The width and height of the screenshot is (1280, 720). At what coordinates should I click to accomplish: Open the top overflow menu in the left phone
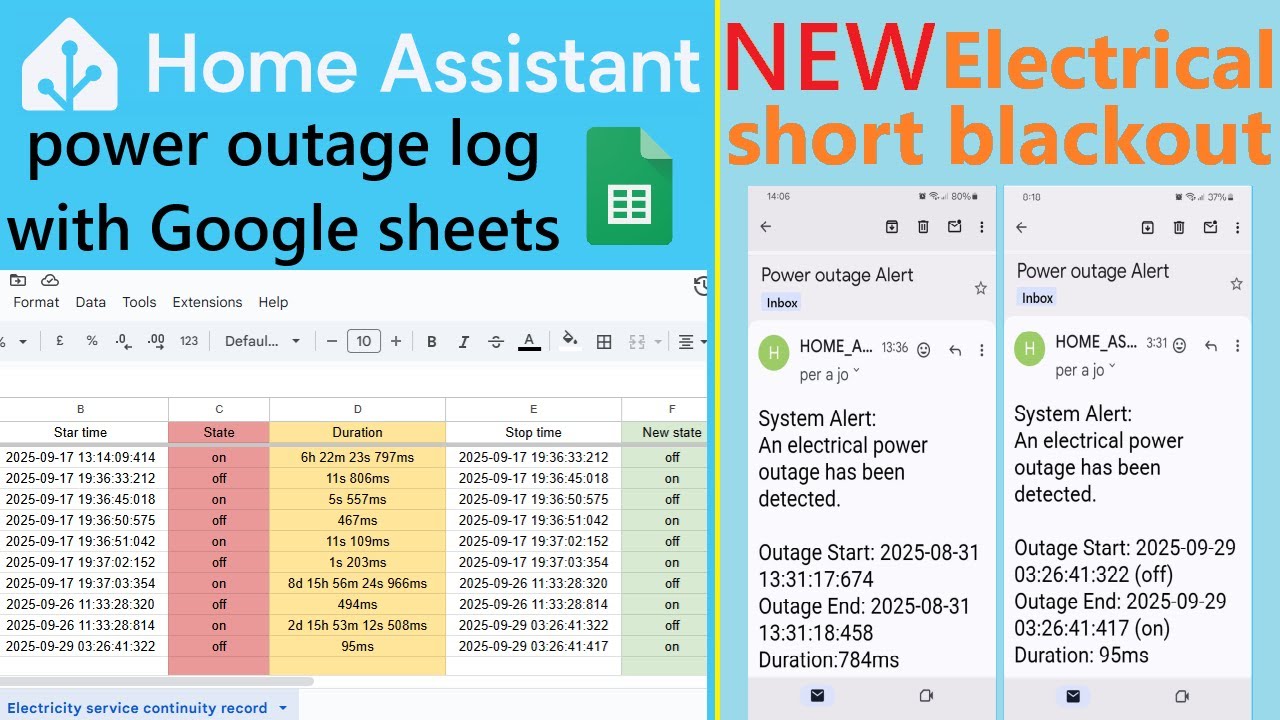tap(982, 227)
